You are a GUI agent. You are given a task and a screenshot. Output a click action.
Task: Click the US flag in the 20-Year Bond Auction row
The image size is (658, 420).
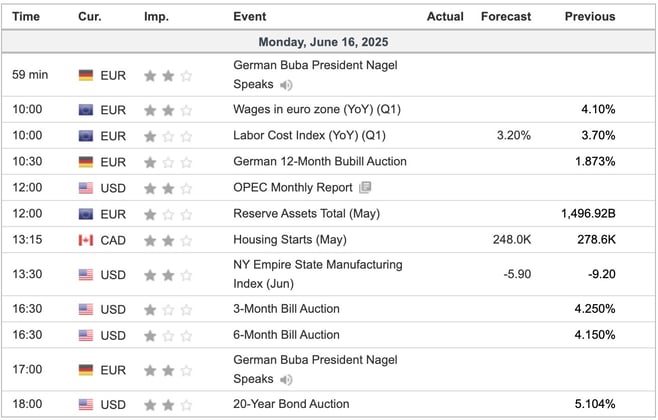click(x=86, y=404)
